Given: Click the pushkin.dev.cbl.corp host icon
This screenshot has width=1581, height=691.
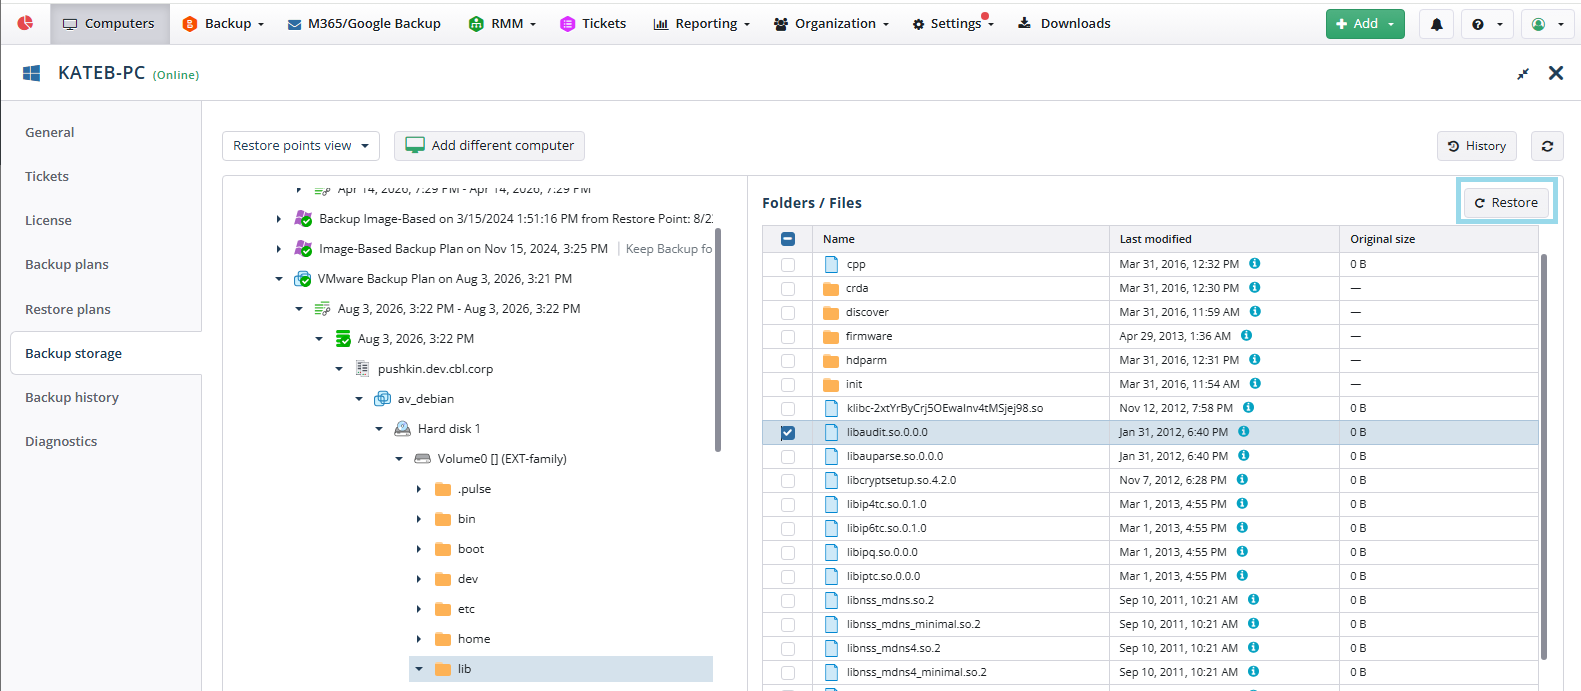Looking at the screenshot, I should click(x=362, y=369).
